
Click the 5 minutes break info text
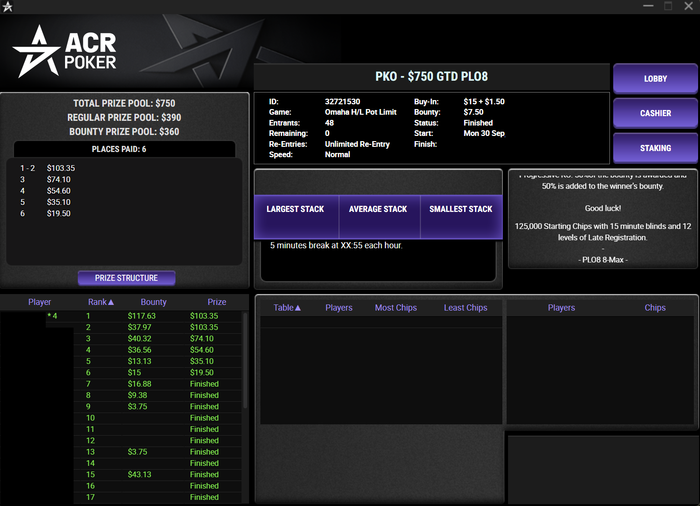(336, 245)
